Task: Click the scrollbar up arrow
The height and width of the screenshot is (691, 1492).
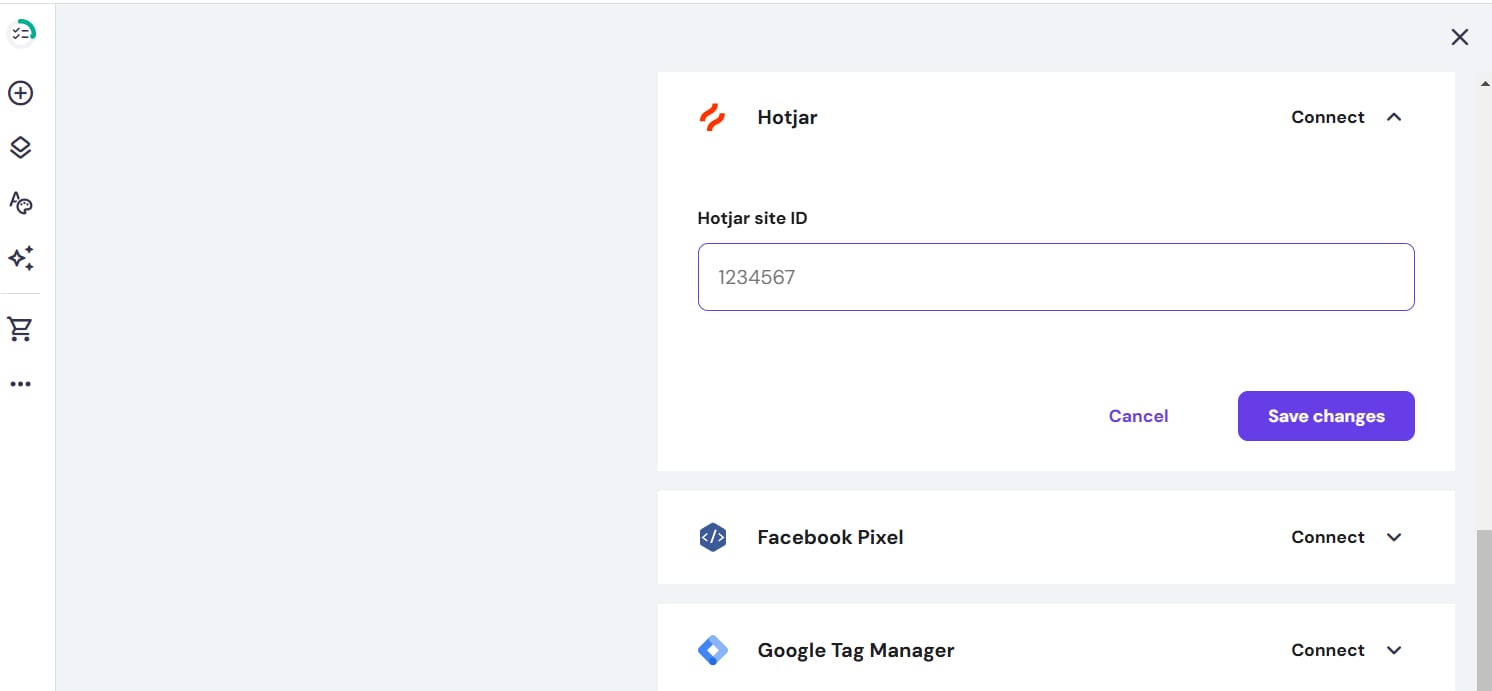Action: coord(1484,83)
